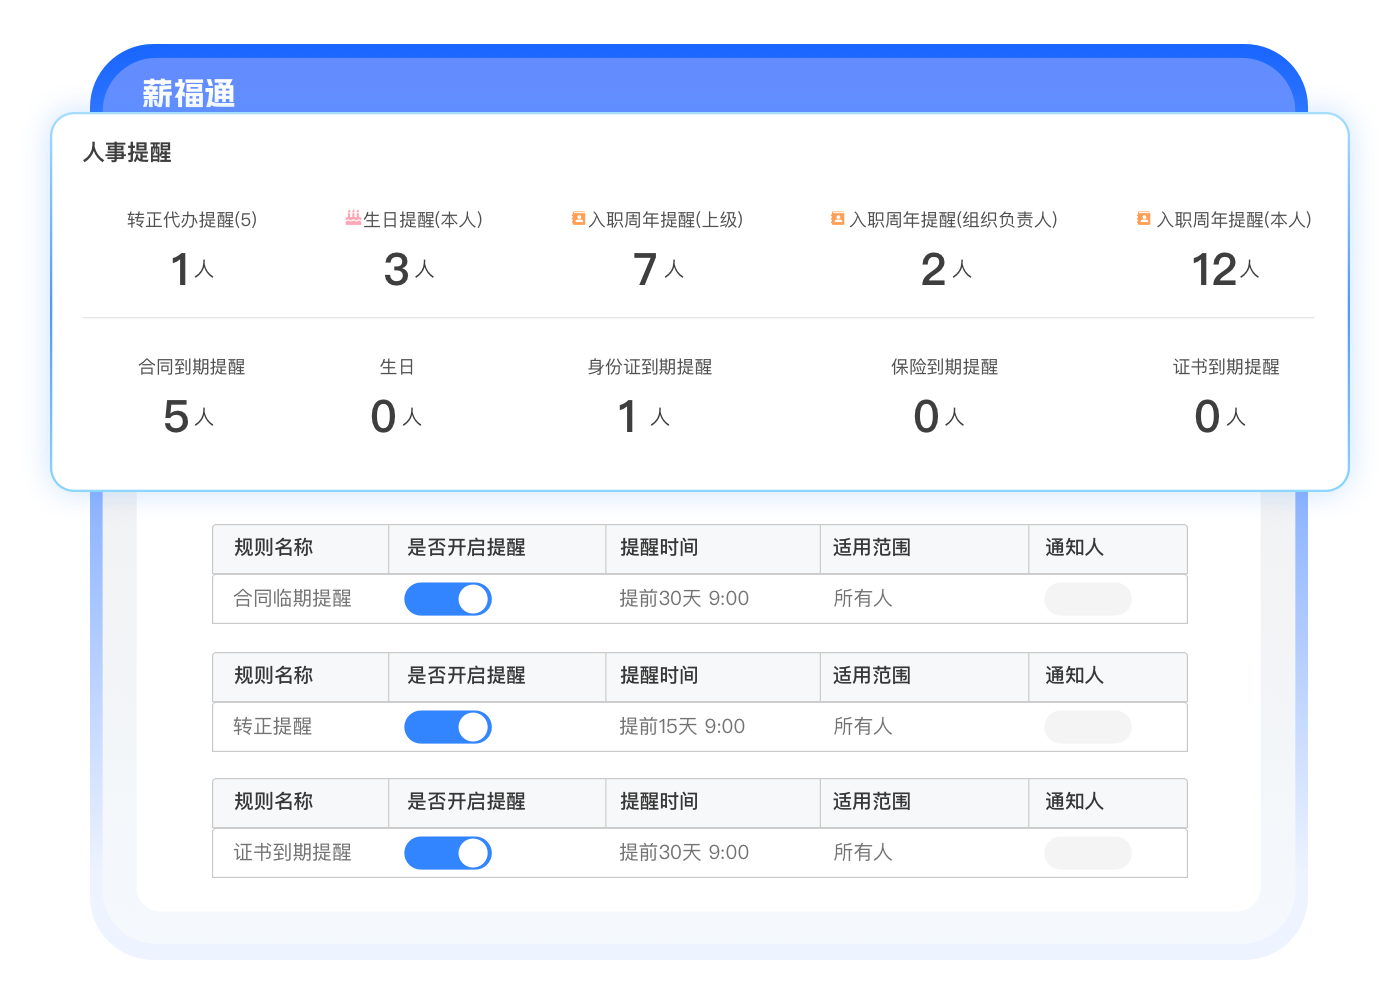Disable the 转正提醒 reminder switch
This screenshot has height=1000, width=1400.
pyautogui.click(x=447, y=727)
